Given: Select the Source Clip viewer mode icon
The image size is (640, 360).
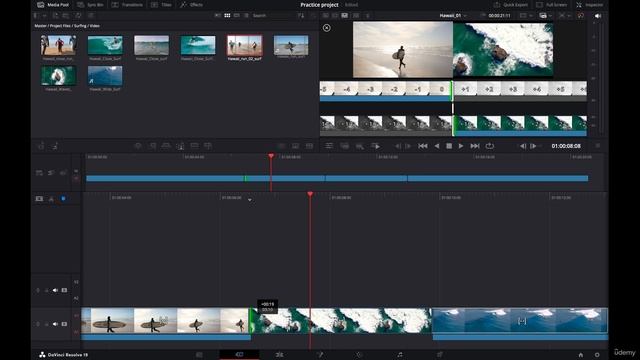Looking at the screenshot, I should (325, 16).
